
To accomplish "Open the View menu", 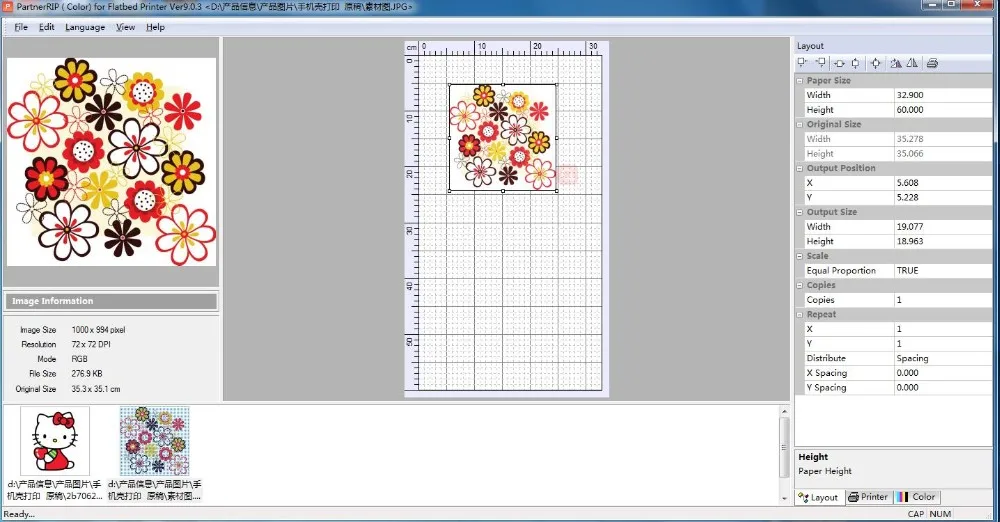I will [x=125, y=27].
